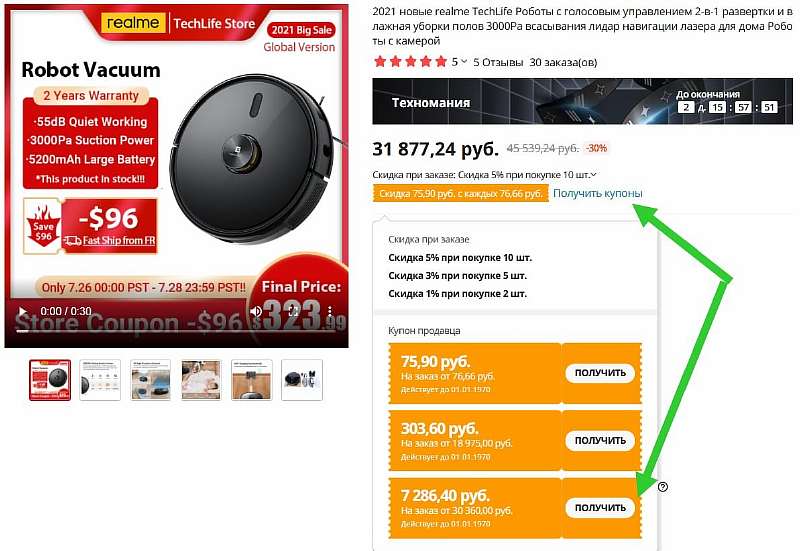Get the 75,90 руб. coupon
800x551 pixels.
pos(600,373)
